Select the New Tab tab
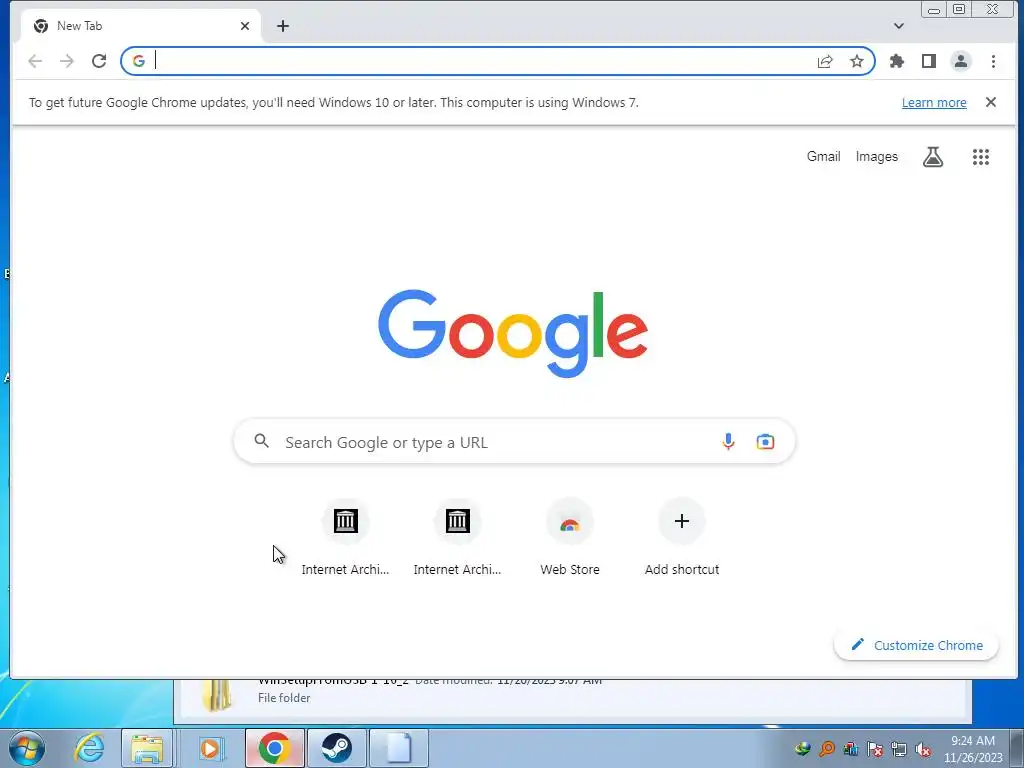1024x768 pixels. [x=140, y=26]
